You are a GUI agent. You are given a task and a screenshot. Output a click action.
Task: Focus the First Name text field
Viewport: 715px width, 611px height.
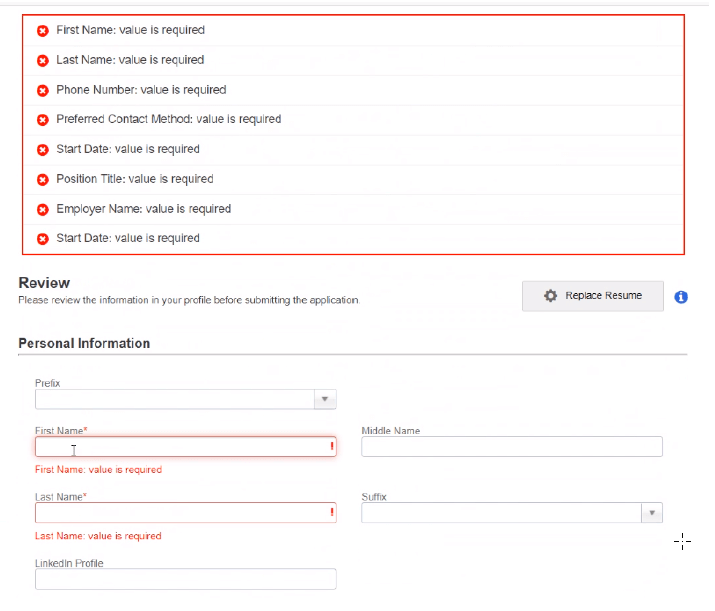click(180, 447)
